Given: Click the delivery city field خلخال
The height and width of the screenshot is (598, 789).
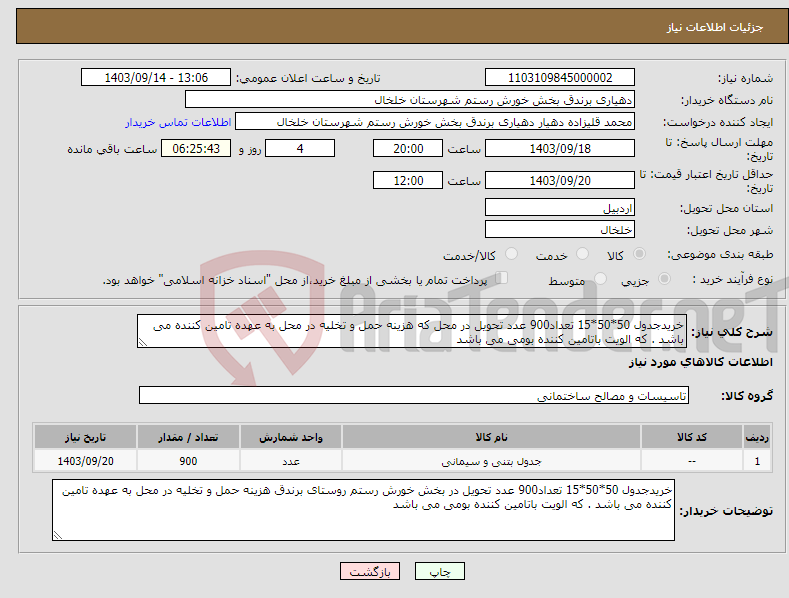Looking at the screenshot, I should tap(560, 230).
